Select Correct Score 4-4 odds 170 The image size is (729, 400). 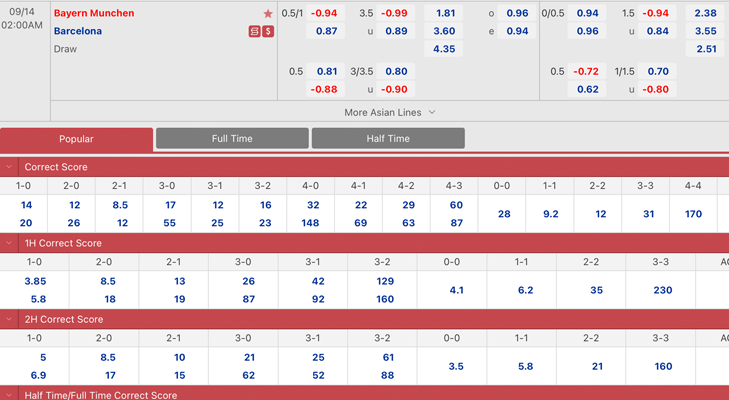click(x=693, y=214)
